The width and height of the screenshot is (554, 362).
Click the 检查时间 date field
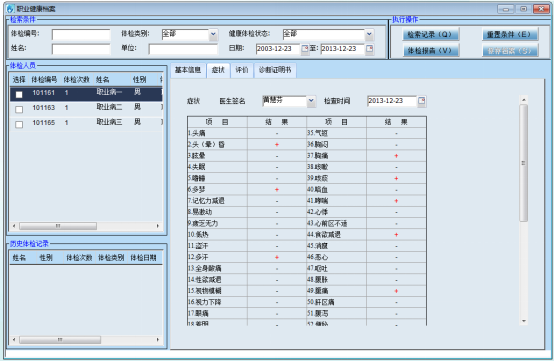click(x=391, y=101)
